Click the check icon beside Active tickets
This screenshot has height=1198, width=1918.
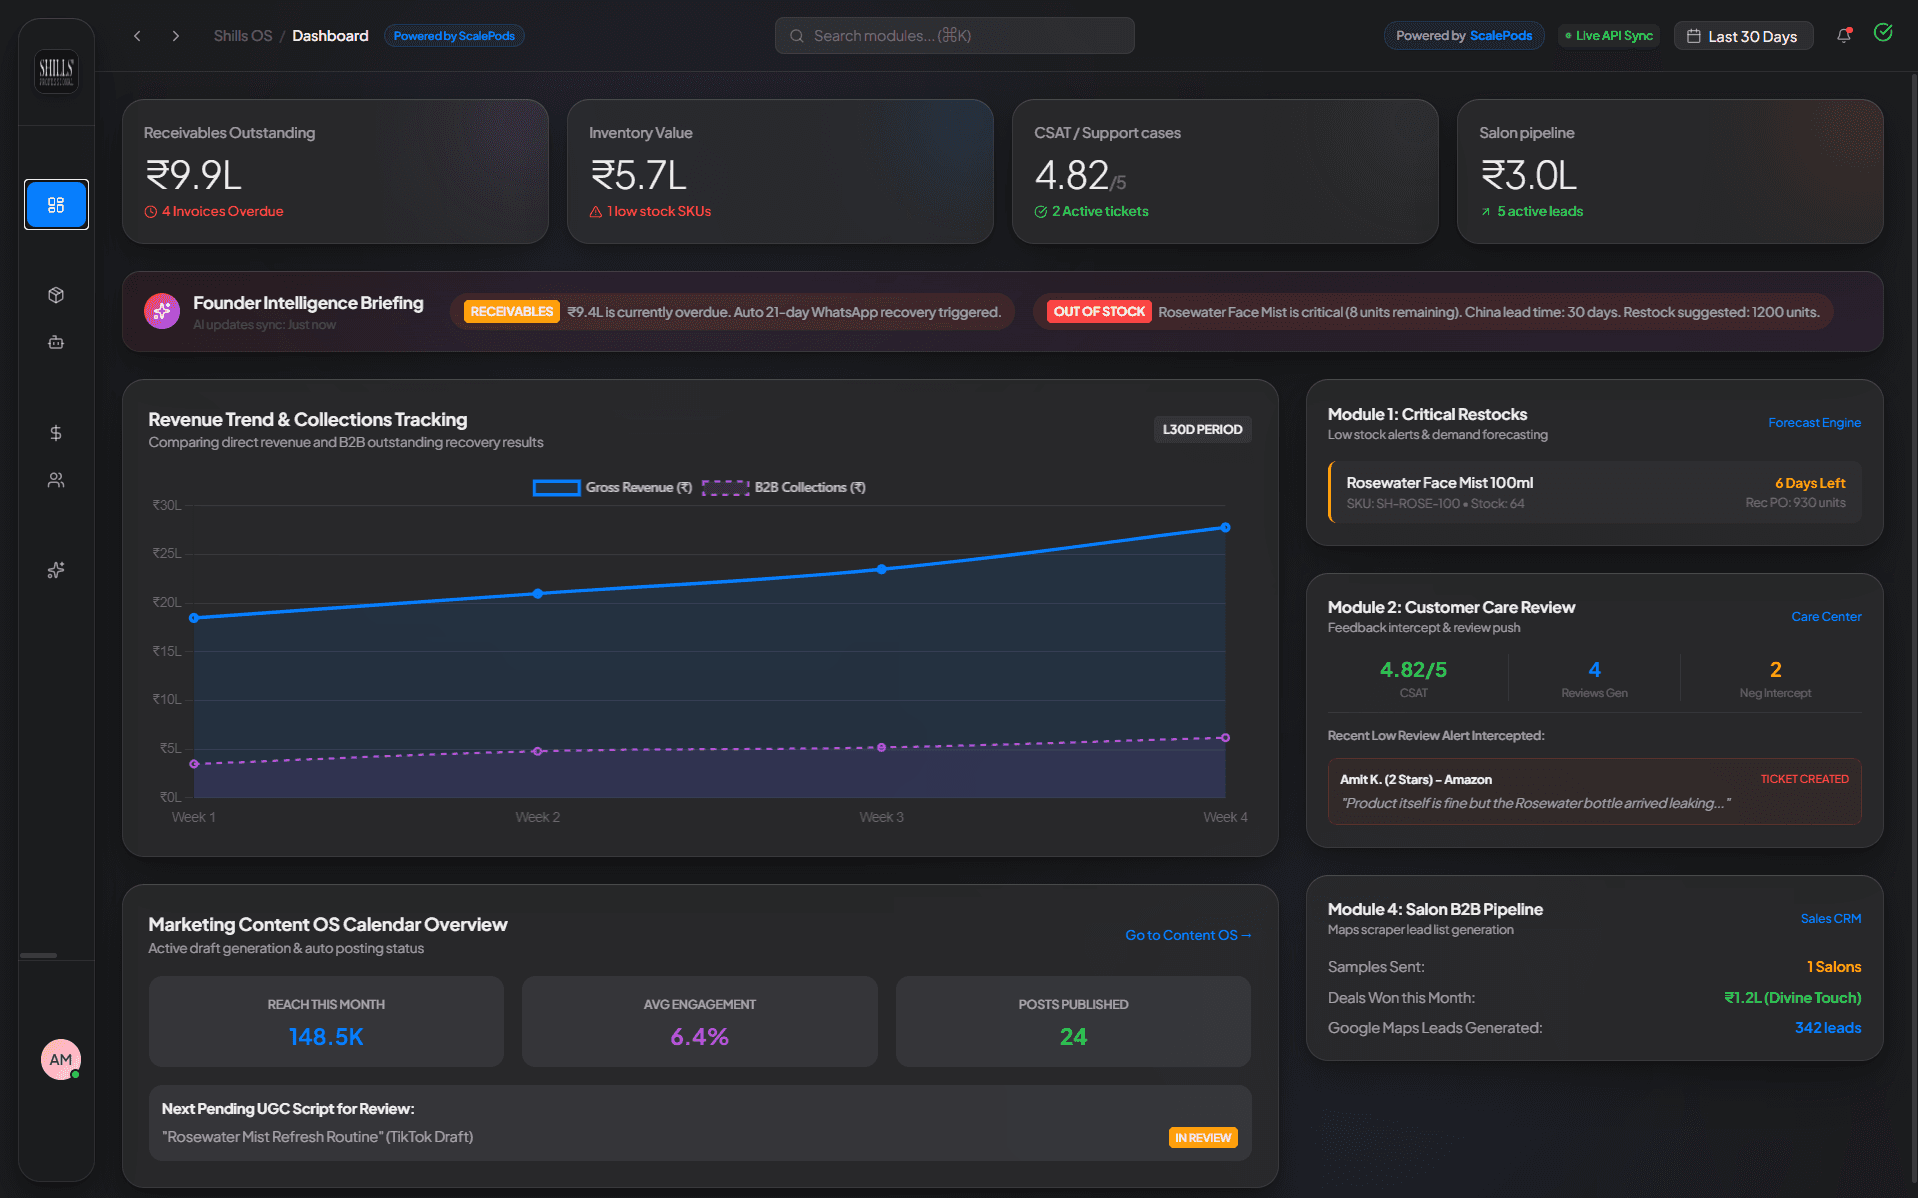[x=1041, y=212]
